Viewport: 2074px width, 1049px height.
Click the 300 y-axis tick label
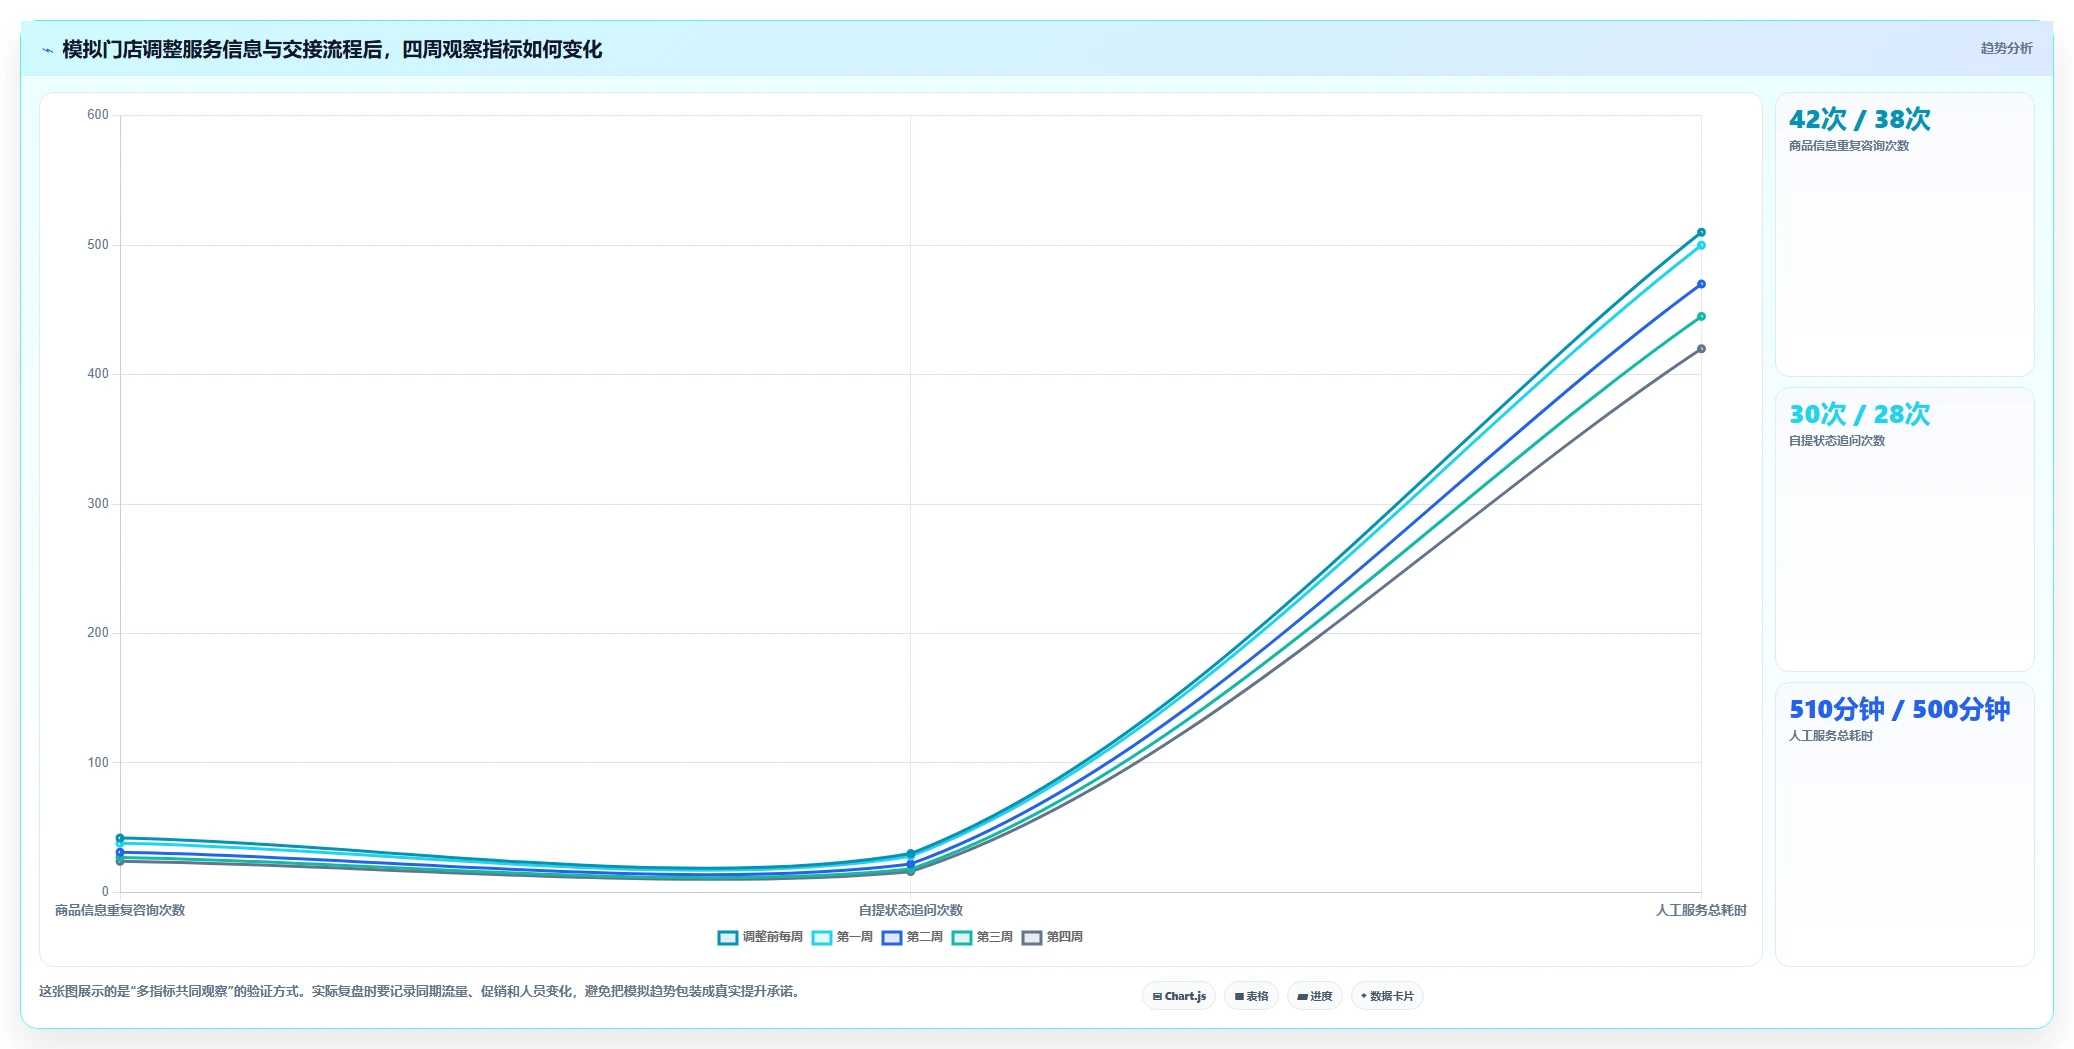click(x=98, y=504)
